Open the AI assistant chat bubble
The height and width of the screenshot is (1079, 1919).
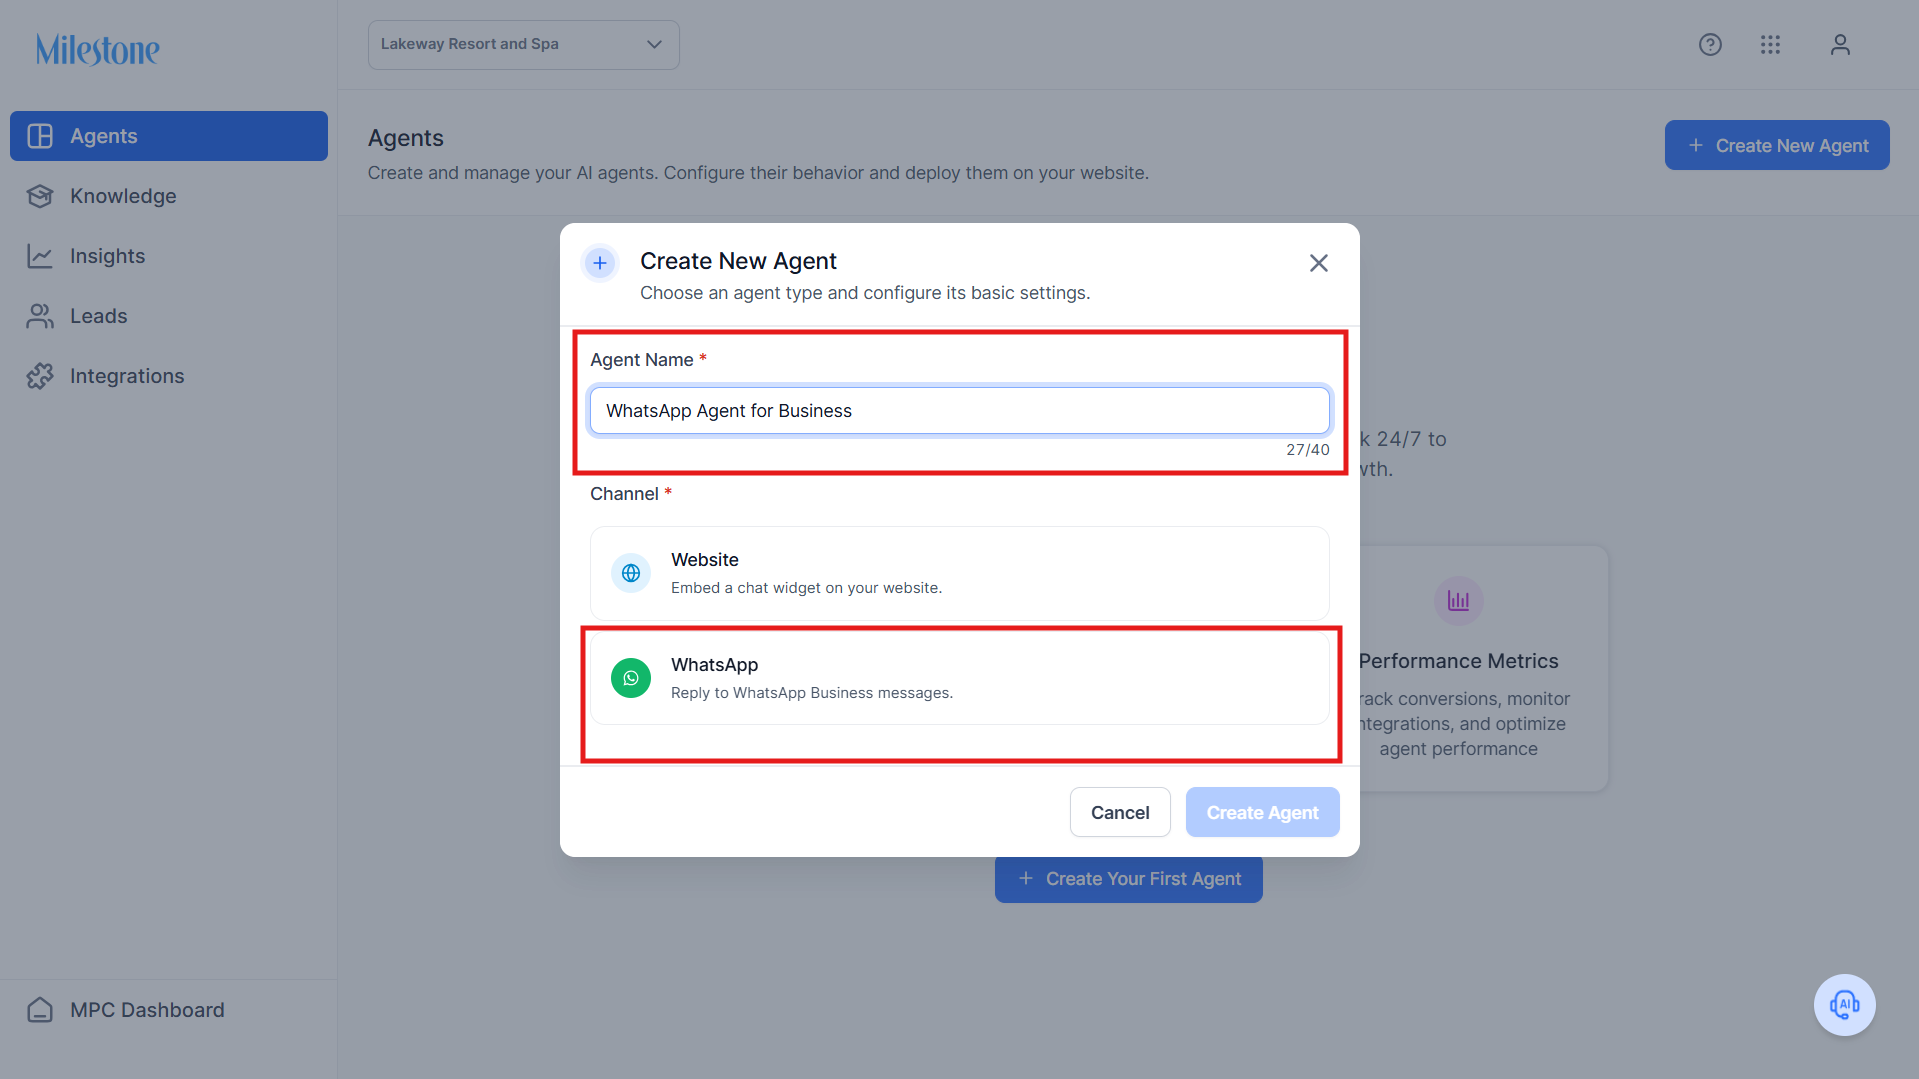tap(1845, 1005)
